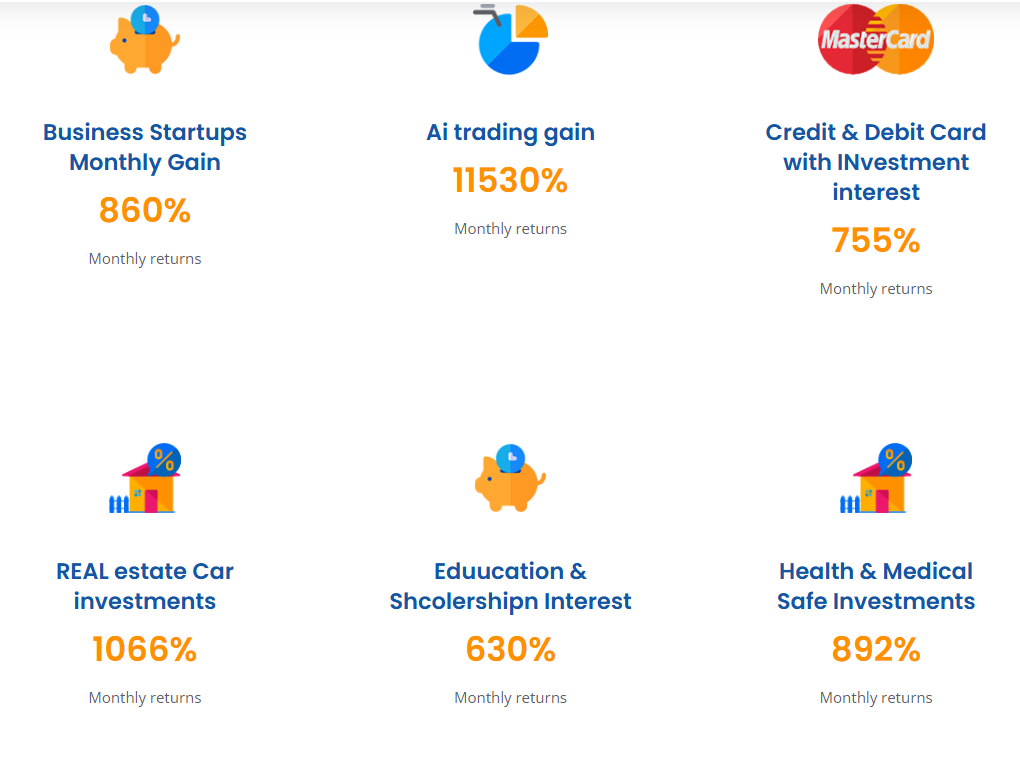
Task: Click the pie chart icon above Ai trading gain
Action: [512, 40]
